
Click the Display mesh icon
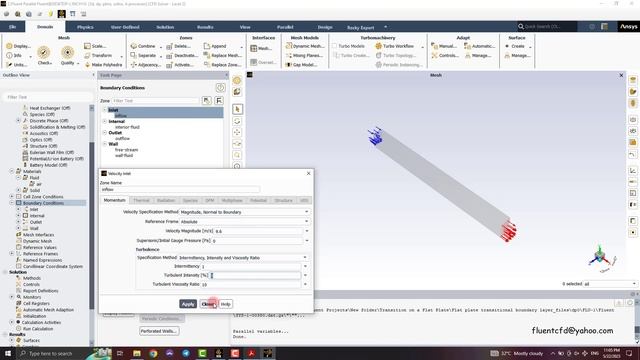point(18,46)
